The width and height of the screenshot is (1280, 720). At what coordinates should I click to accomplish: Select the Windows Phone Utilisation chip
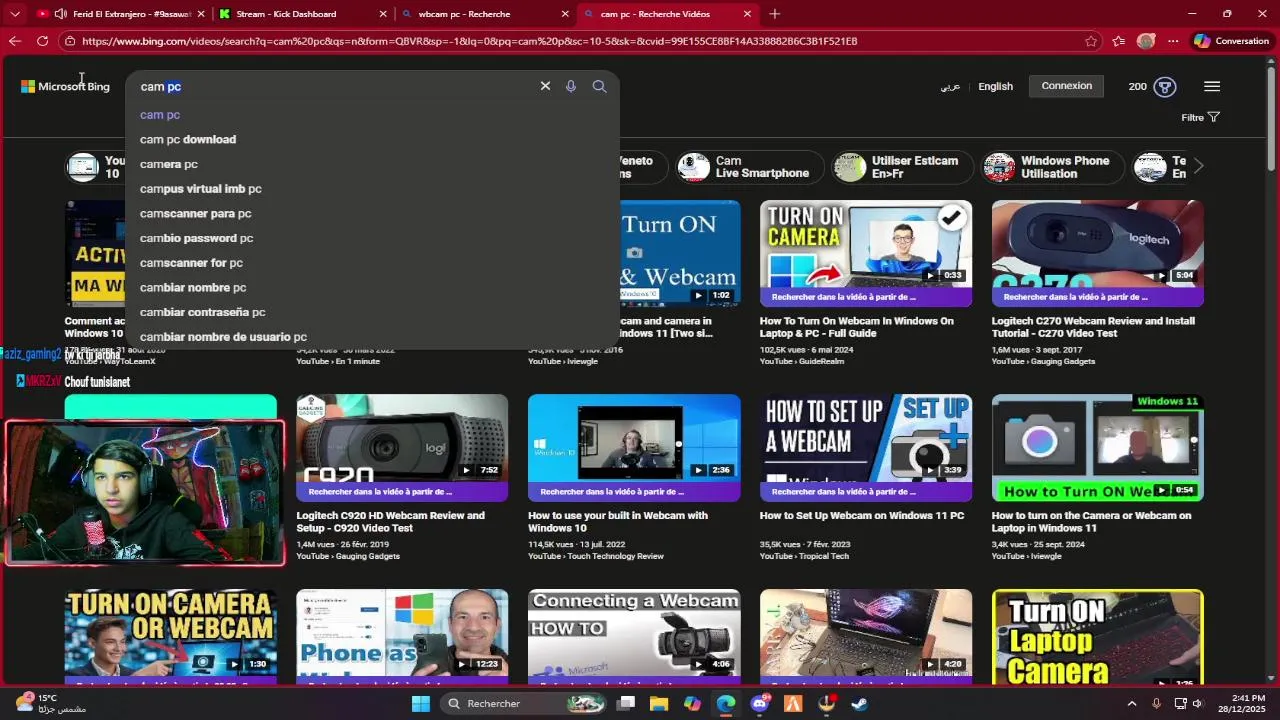tap(1054, 167)
